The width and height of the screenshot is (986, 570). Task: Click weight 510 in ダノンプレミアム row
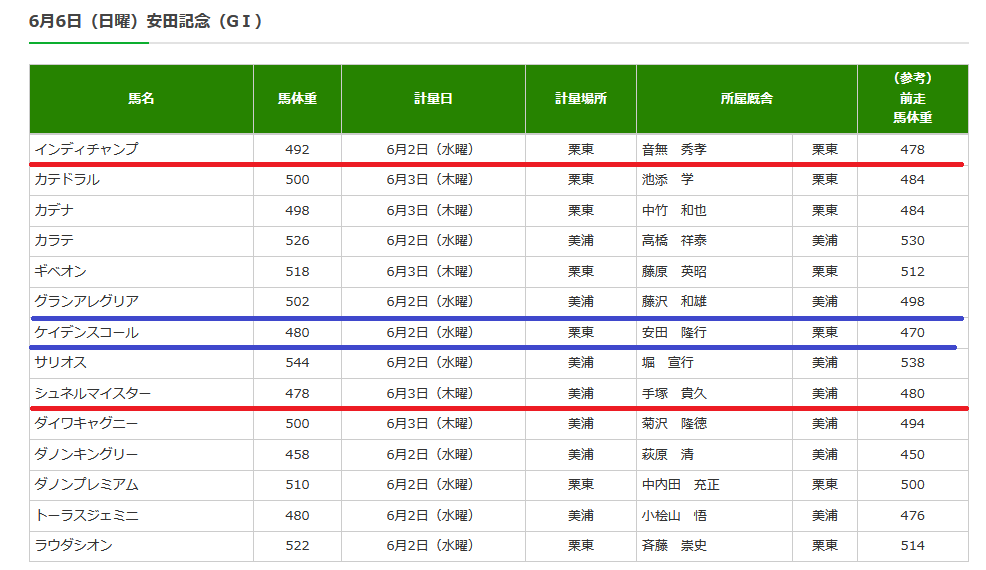pos(297,485)
